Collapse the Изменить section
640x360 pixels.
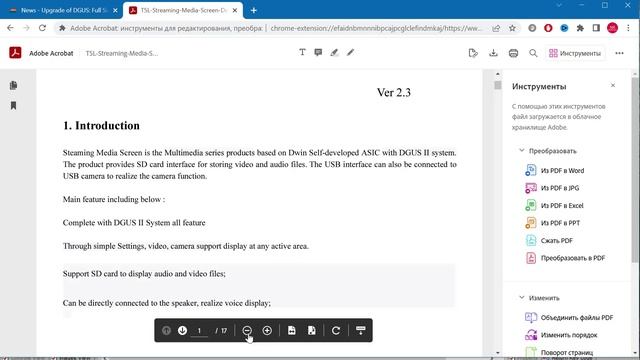pyautogui.click(x=522, y=298)
